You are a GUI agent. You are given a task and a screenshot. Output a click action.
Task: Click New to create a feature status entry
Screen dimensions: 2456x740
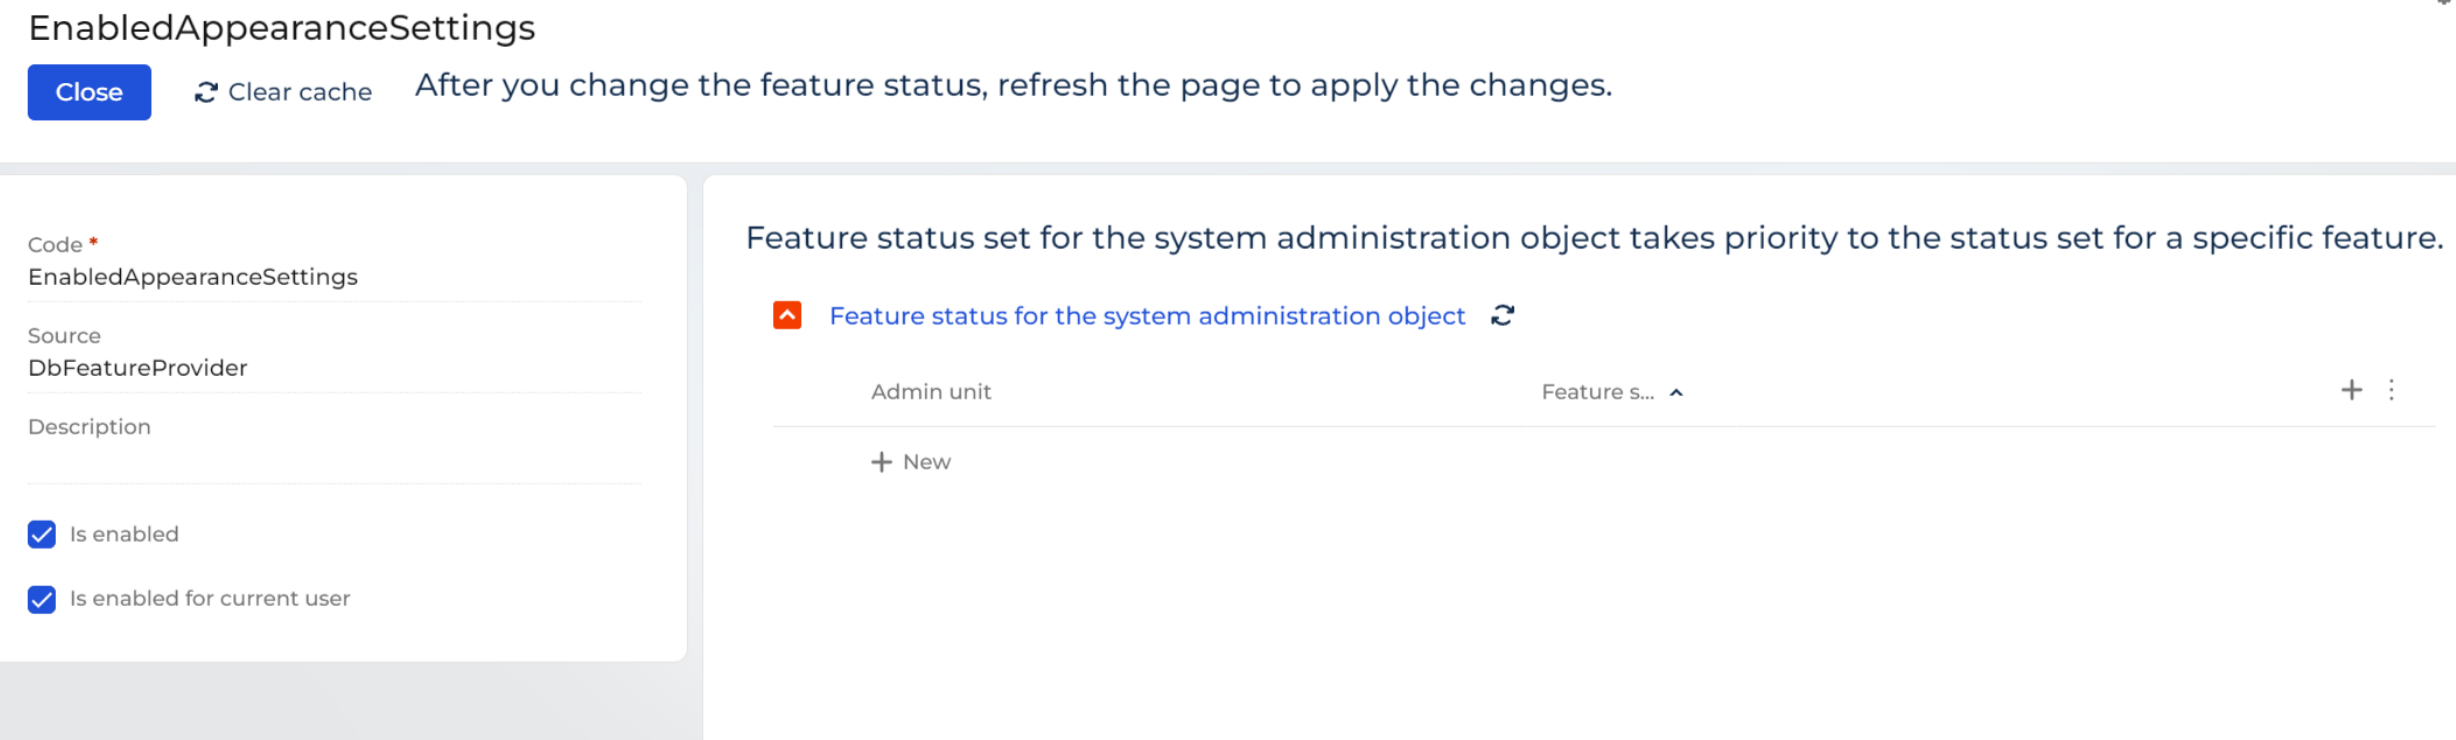click(x=925, y=461)
